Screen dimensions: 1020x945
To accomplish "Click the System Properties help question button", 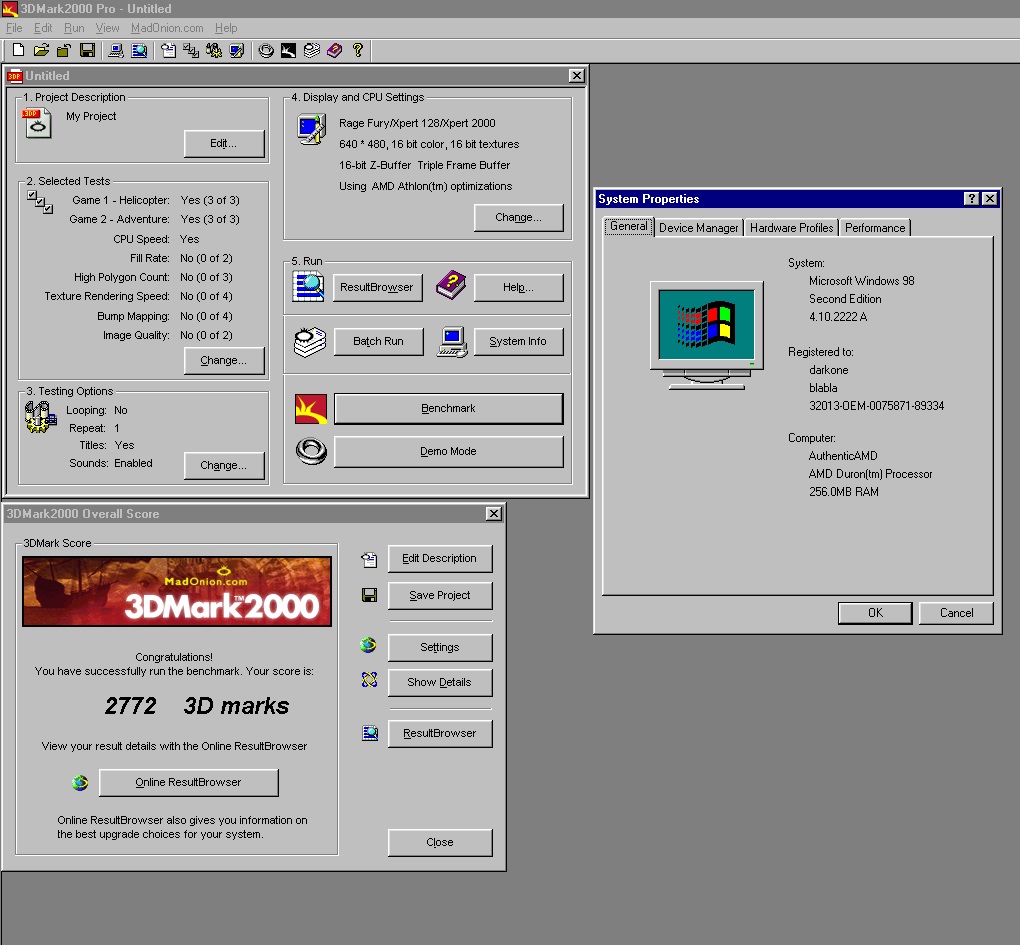I will [x=971, y=199].
